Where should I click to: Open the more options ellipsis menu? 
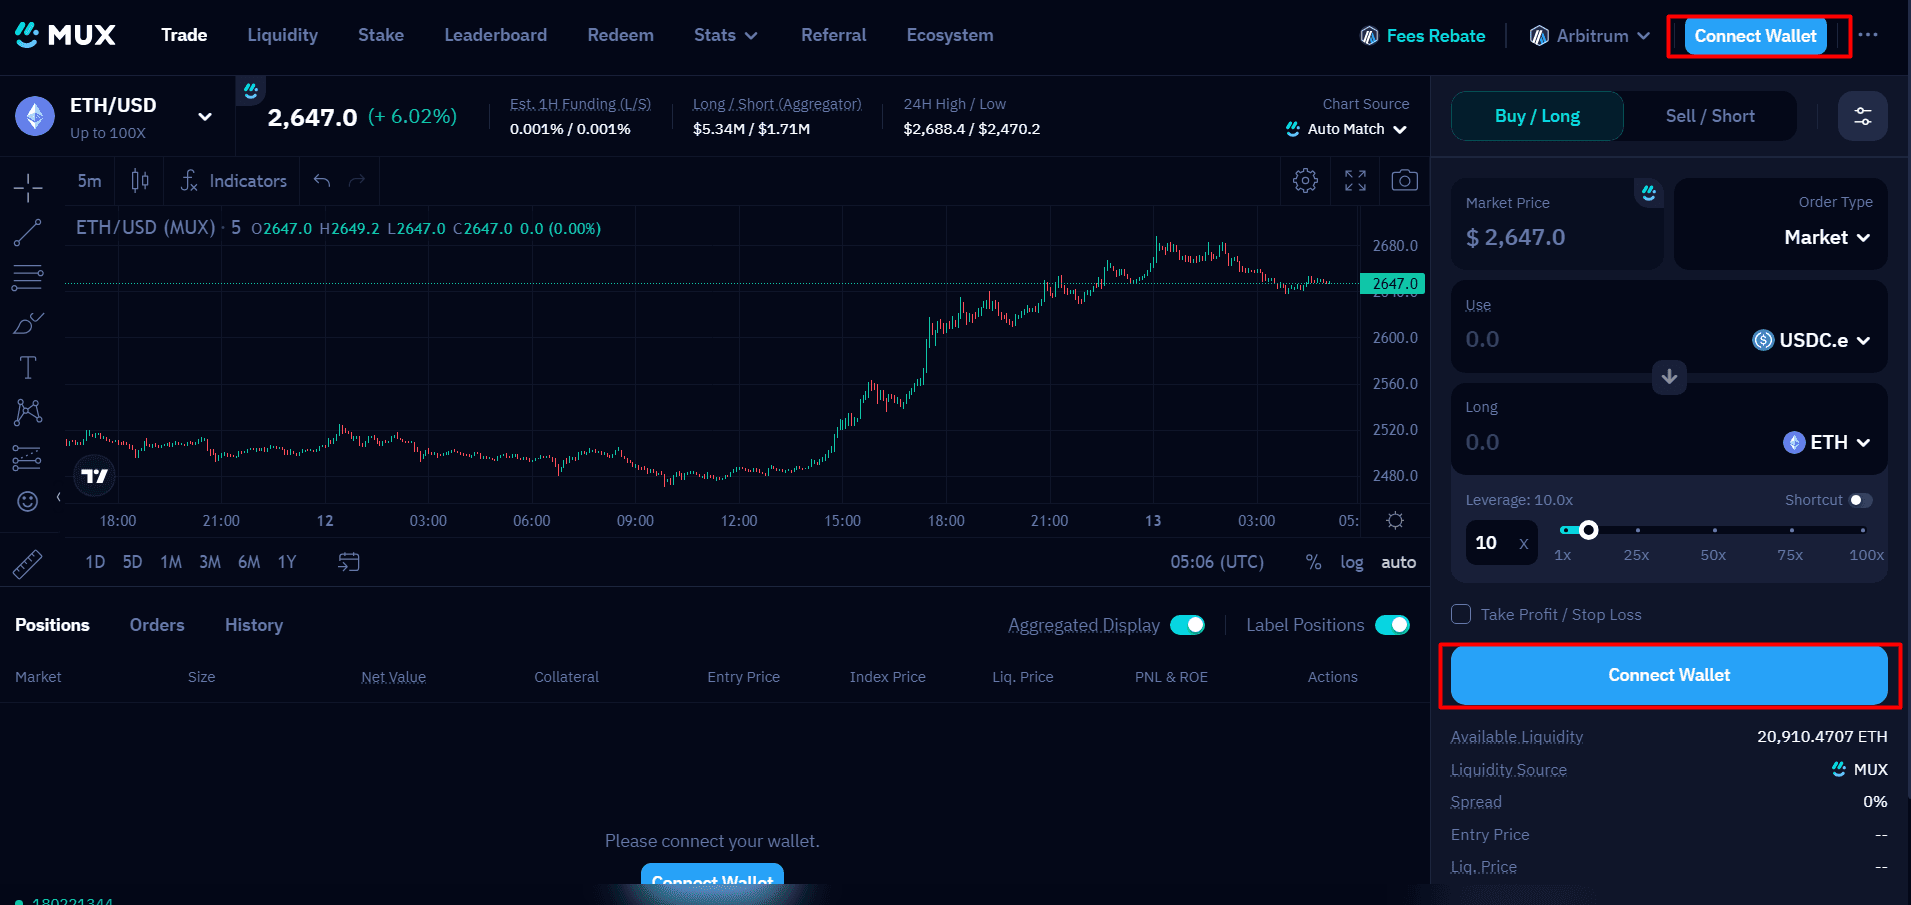1868,35
